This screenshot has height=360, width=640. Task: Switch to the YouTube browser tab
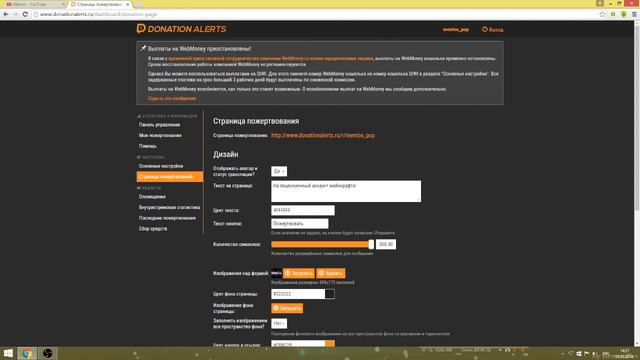34,4
